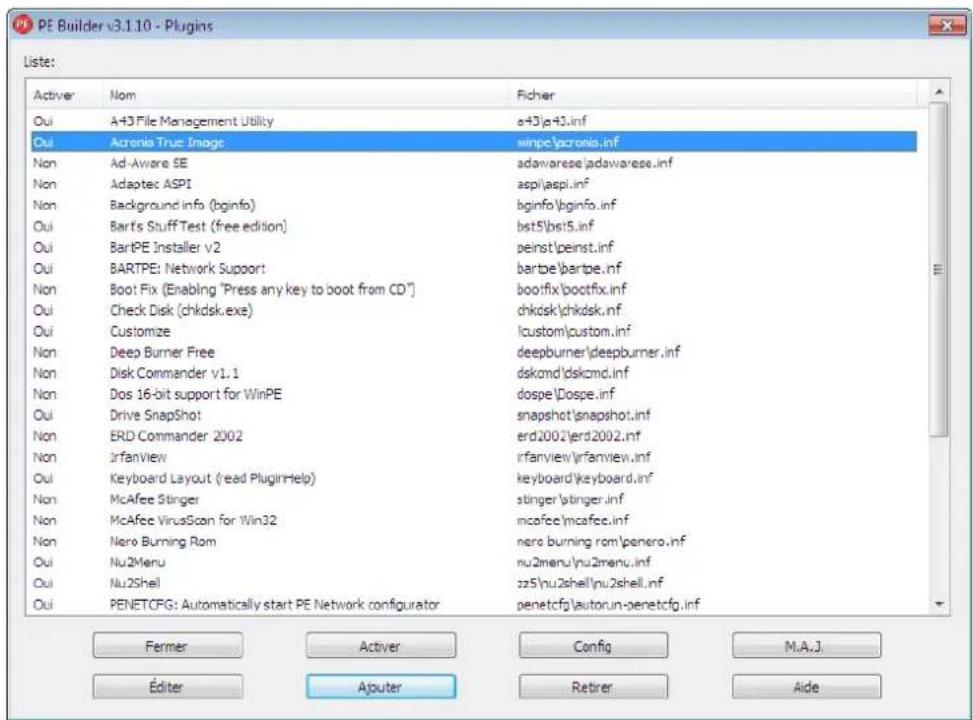Select the Customize plugin row
The width and height of the screenshot is (973, 720).
tap(473, 331)
